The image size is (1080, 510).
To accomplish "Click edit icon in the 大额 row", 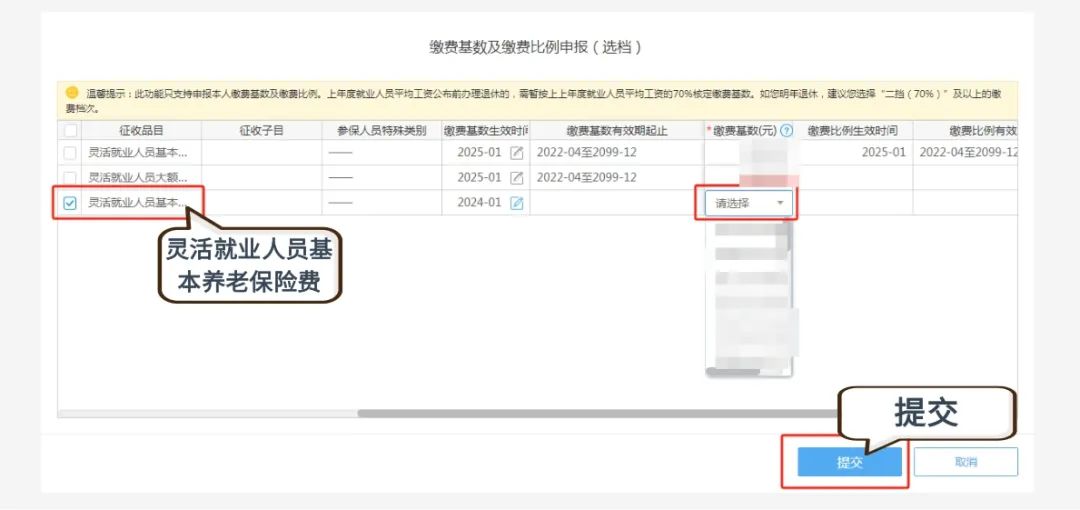I will (517, 178).
